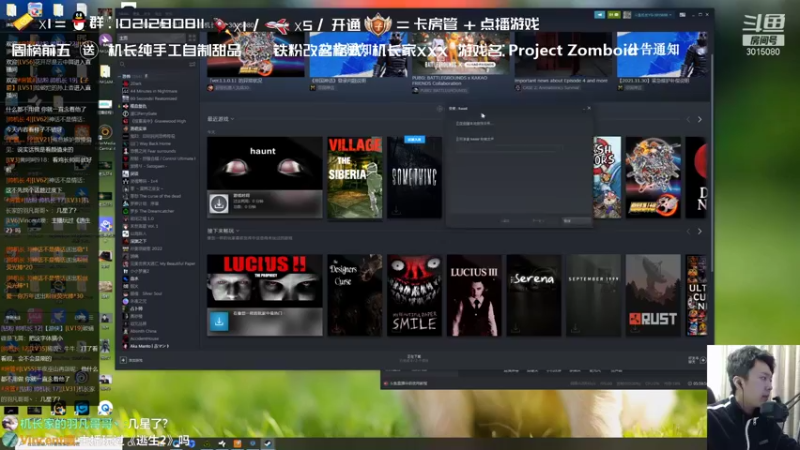Open the My Beautiful Paper Smile cover
The height and width of the screenshot is (450, 800).
[414, 295]
